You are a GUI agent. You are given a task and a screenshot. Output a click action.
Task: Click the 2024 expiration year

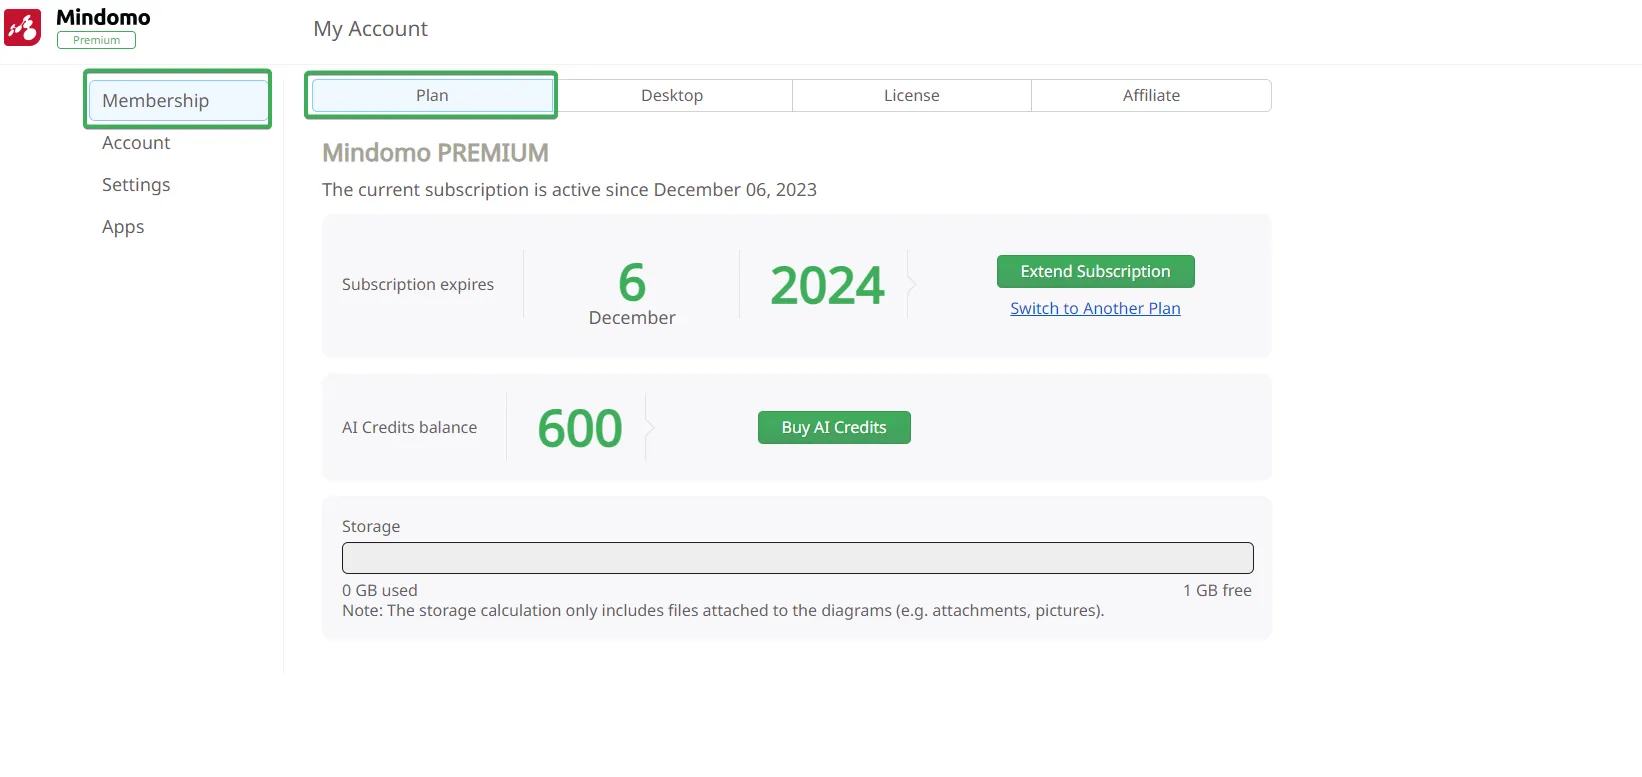[x=827, y=285]
